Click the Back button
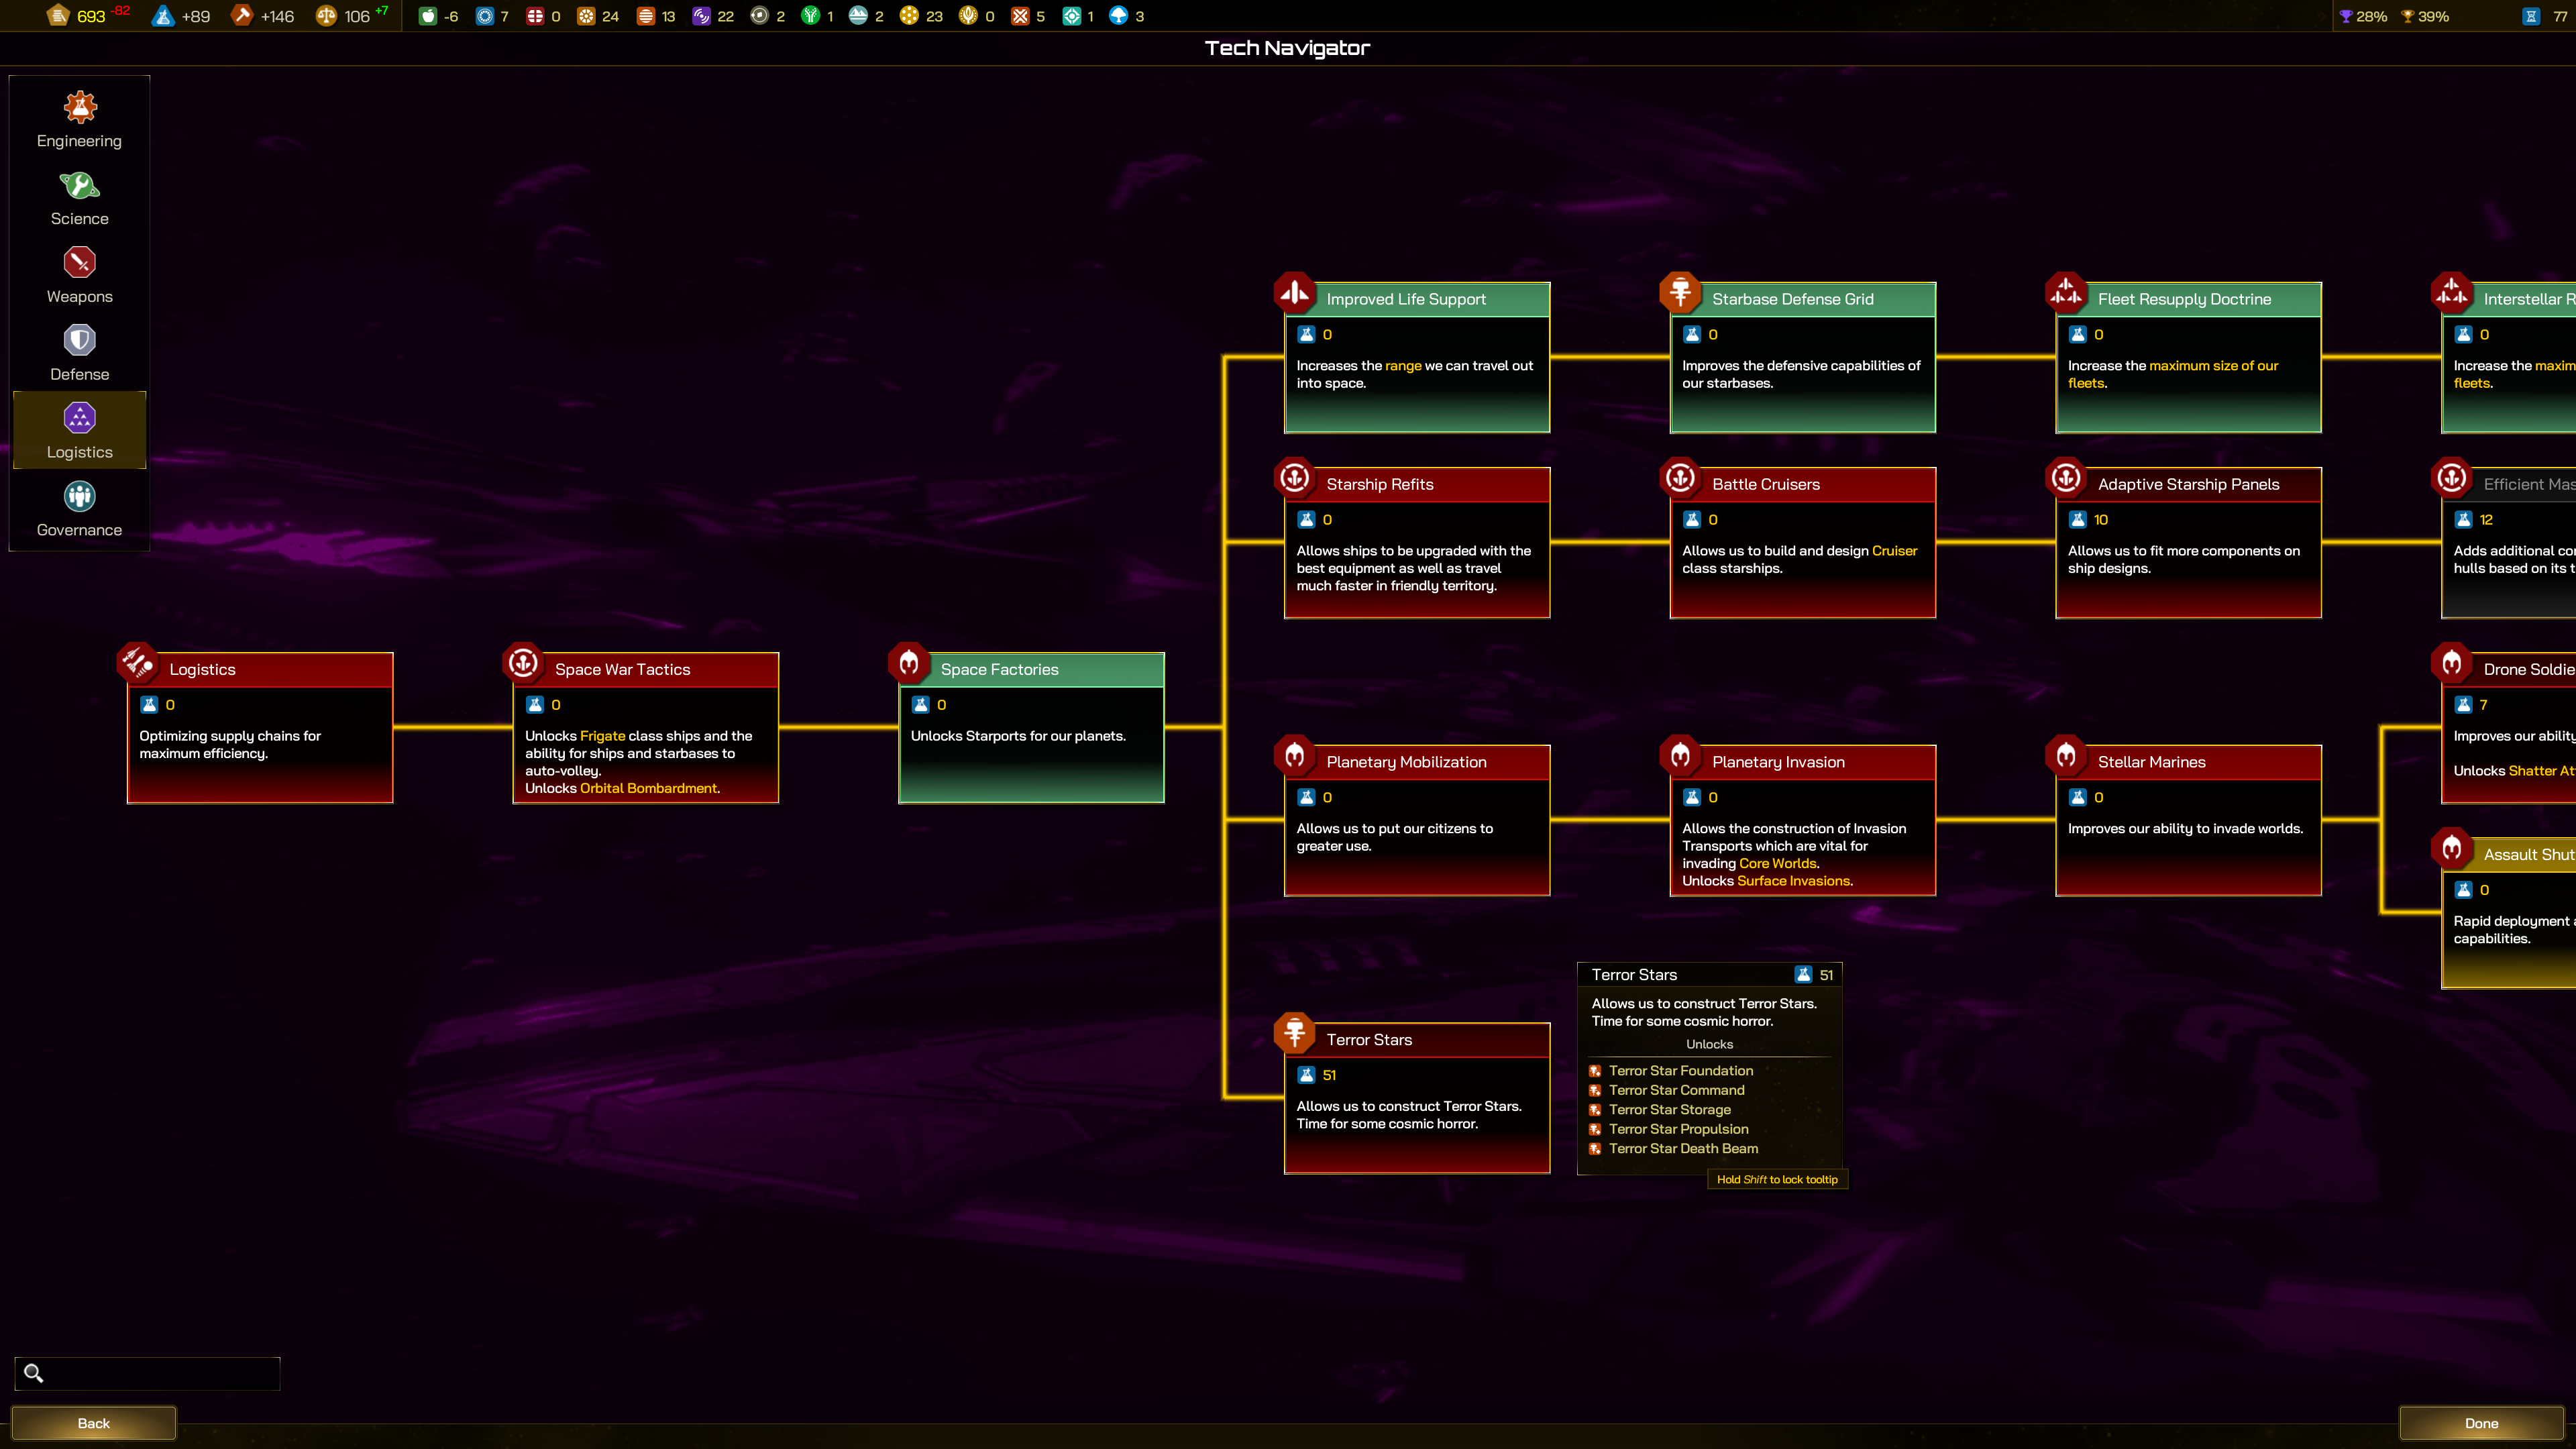The height and width of the screenshot is (1449, 2576). coord(93,1423)
